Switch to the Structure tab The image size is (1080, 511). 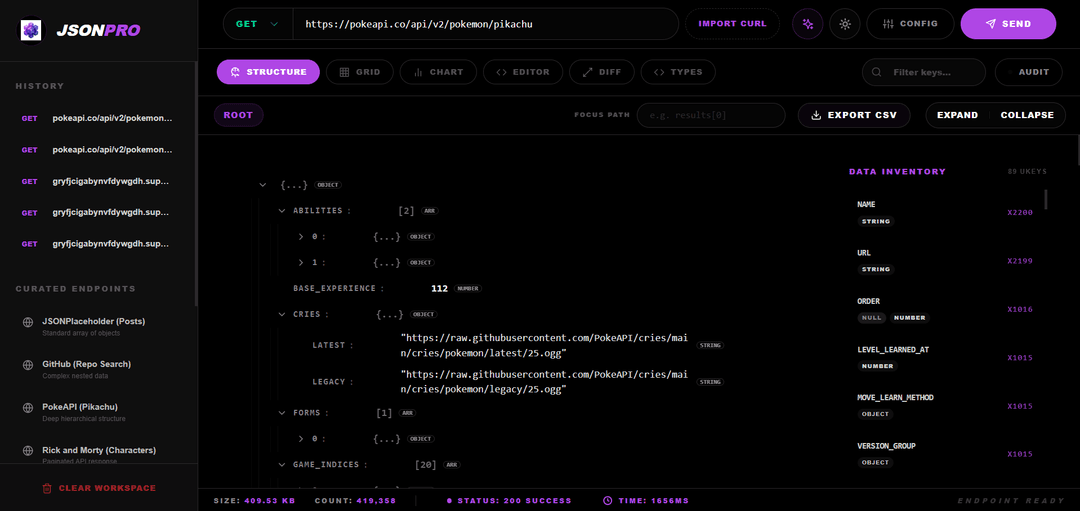pos(268,72)
